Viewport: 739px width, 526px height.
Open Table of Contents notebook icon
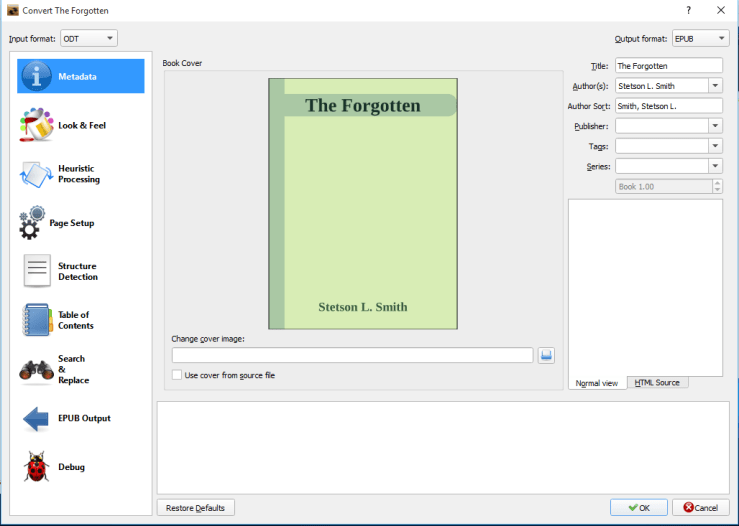click(x=36, y=320)
